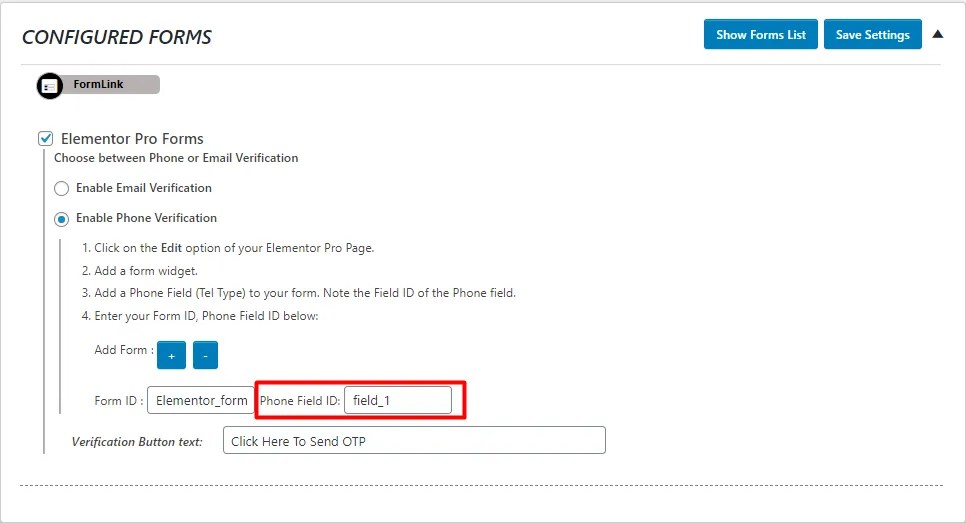The image size is (966, 523).
Task: Click the plus icon to add form
Action: pyautogui.click(x=170, y=355)
